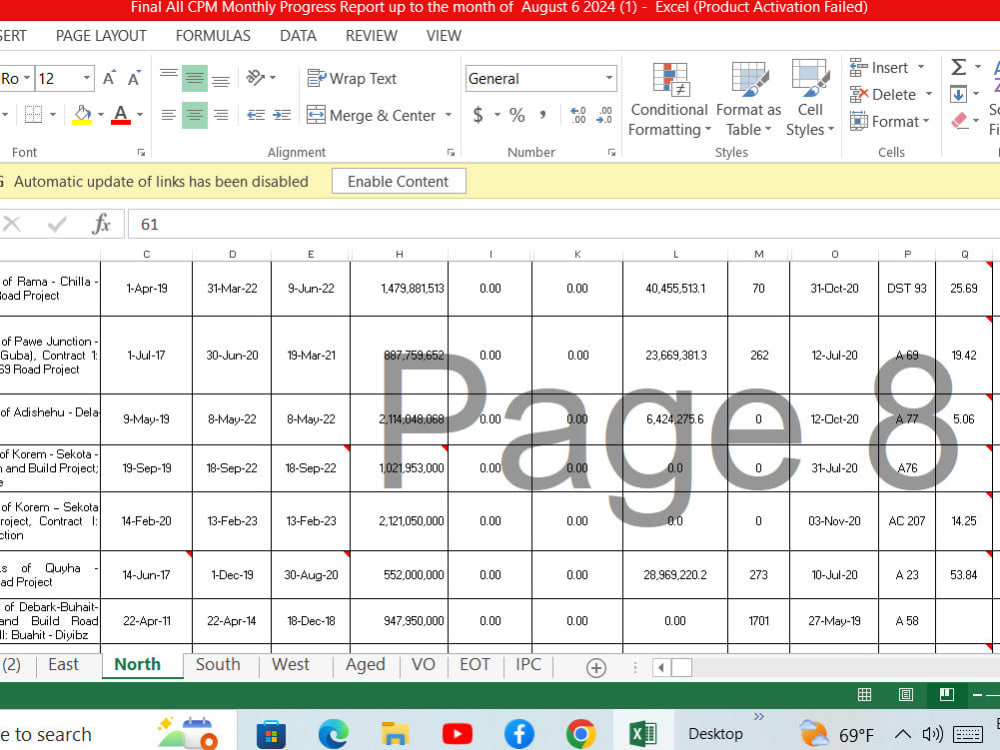Apply the yellow fill color
The image size is (1000, 750).
point(82,115)
